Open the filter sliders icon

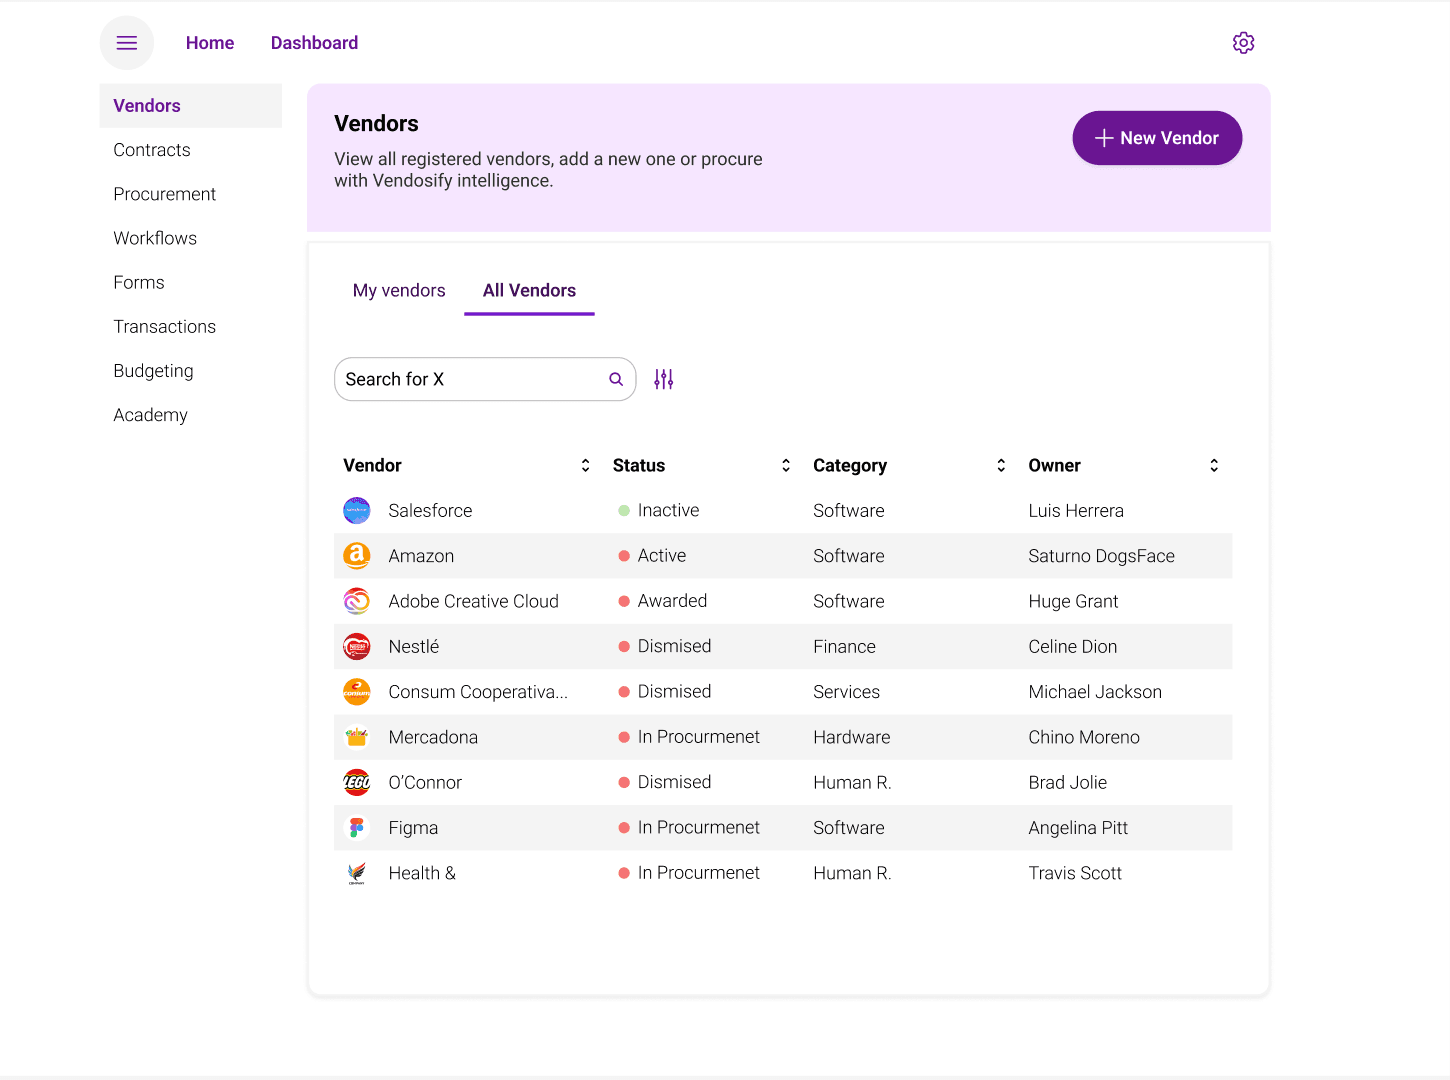(x=664, y=379)
